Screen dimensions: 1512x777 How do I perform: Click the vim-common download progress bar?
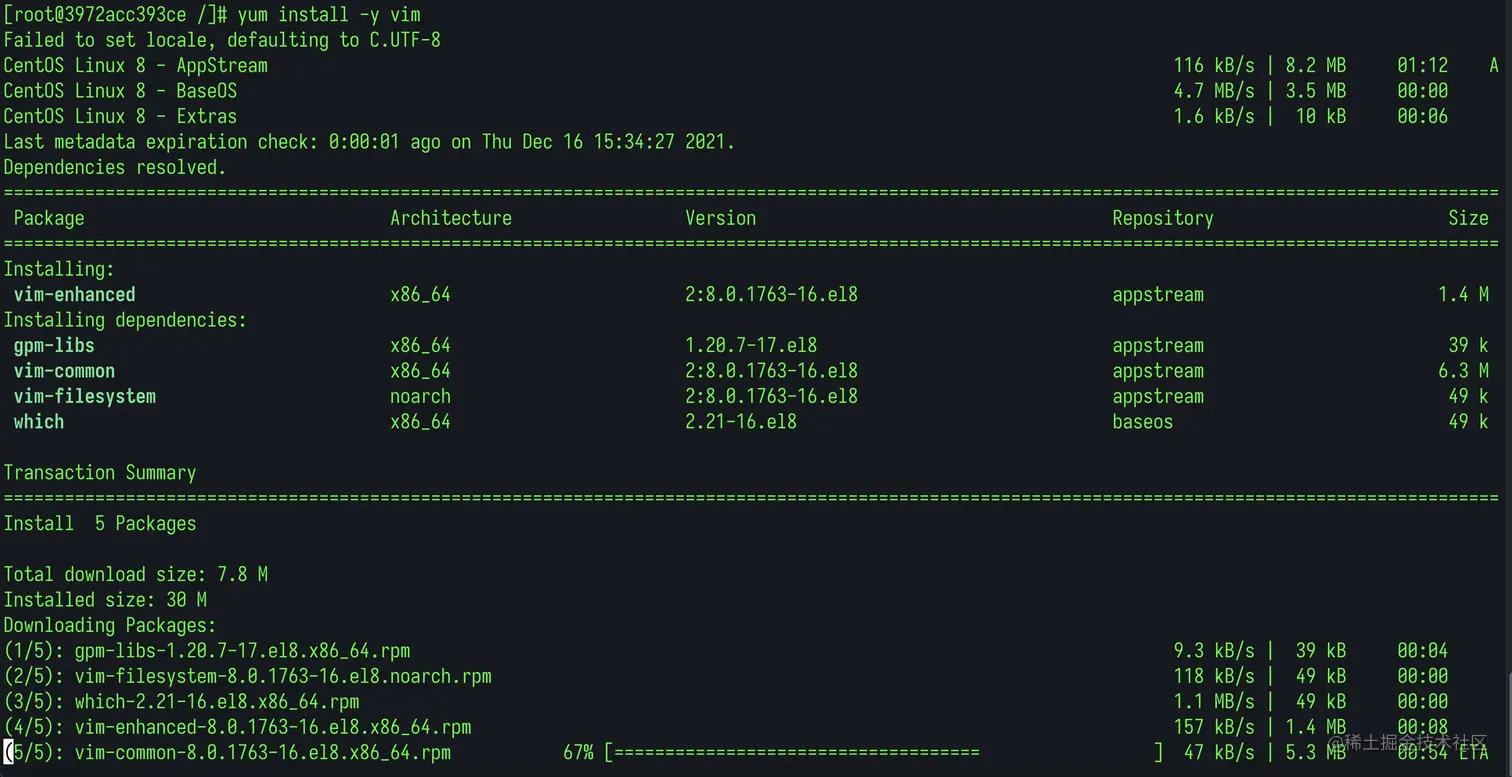(x=883, y=753)
